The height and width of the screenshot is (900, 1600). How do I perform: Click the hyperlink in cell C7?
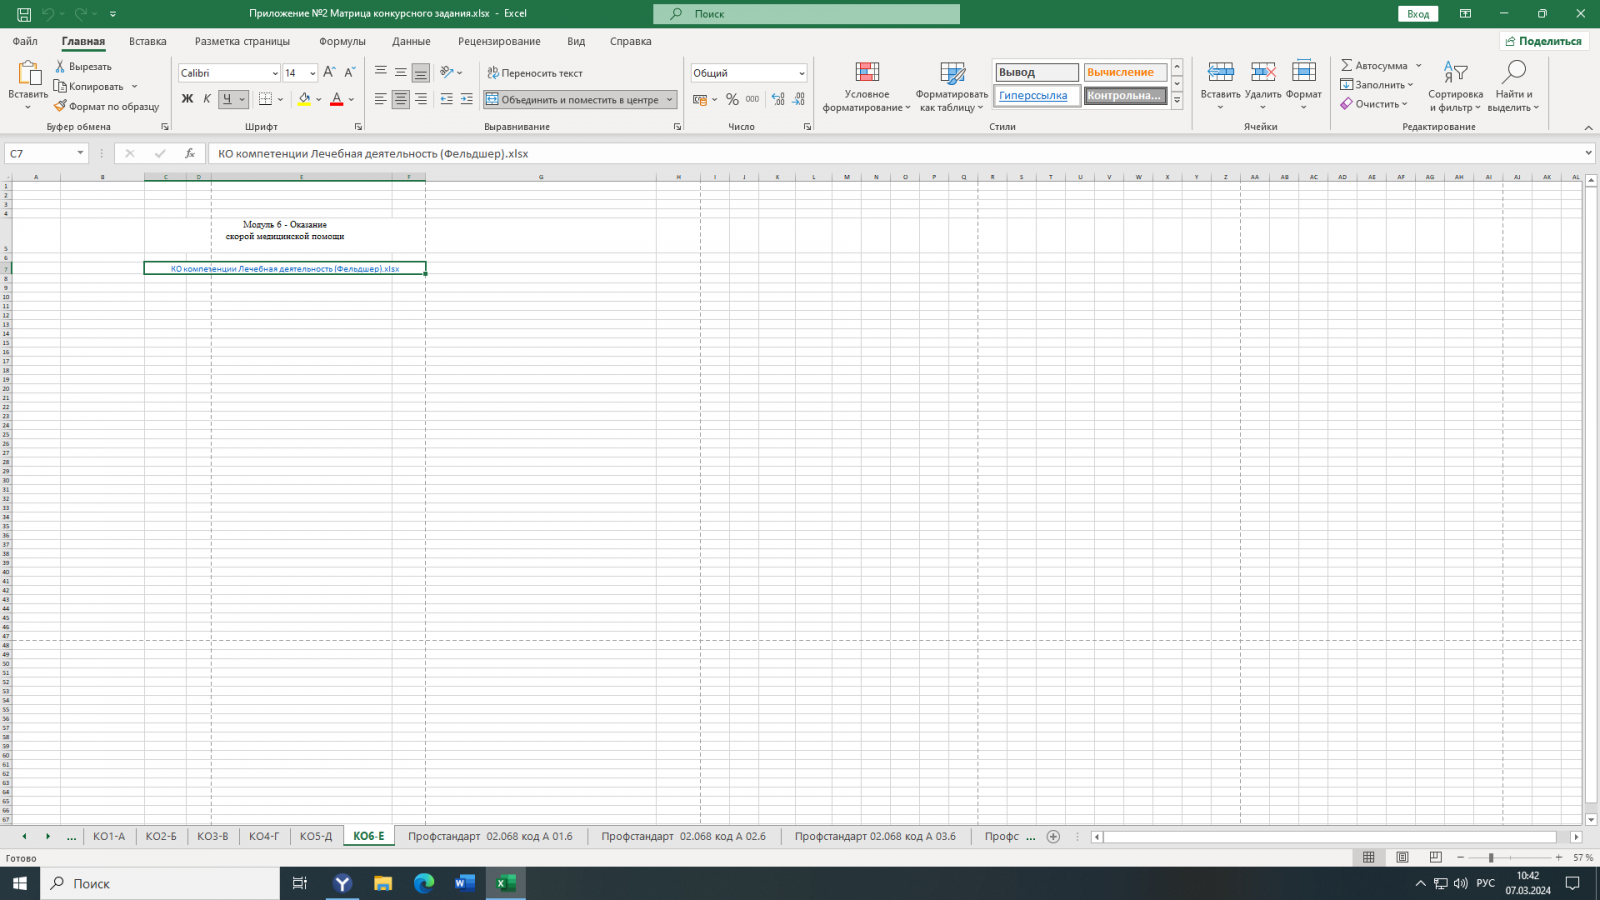pos(285,269)
